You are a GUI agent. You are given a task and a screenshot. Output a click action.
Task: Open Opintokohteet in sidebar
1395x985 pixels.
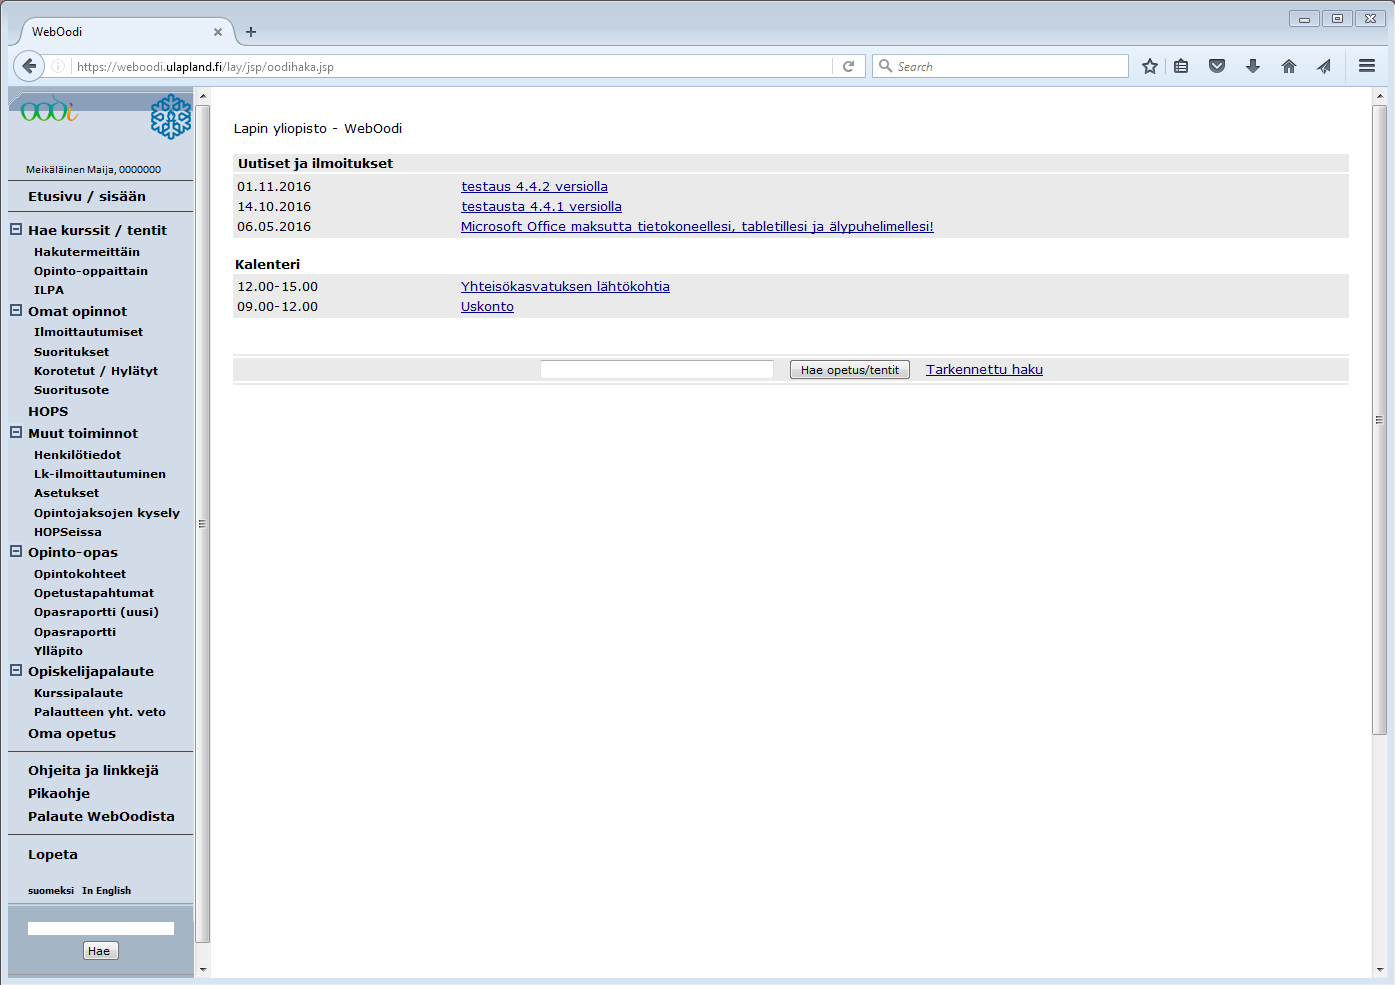coord(80,574)
